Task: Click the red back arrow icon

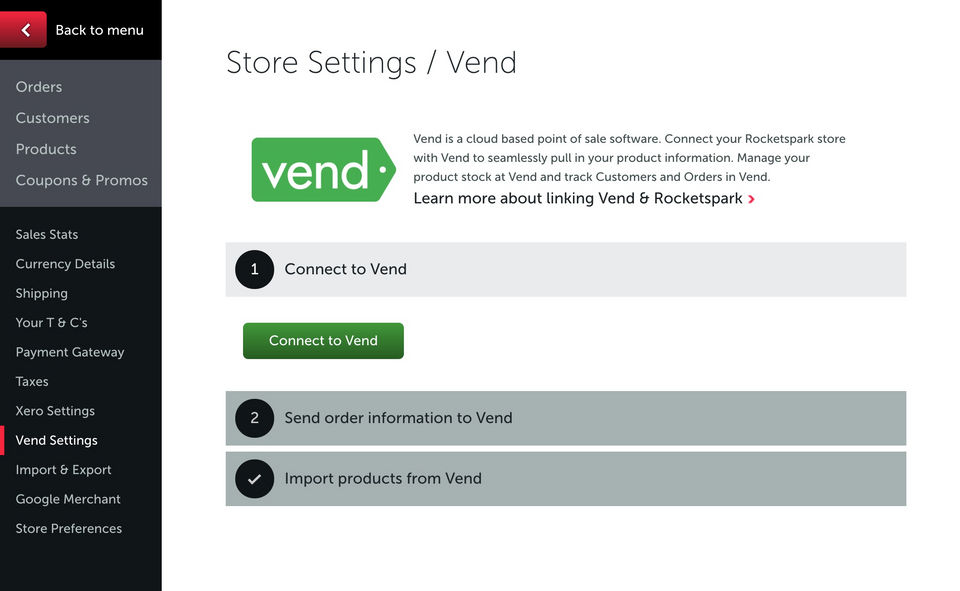Action: (x=25, y=30)
